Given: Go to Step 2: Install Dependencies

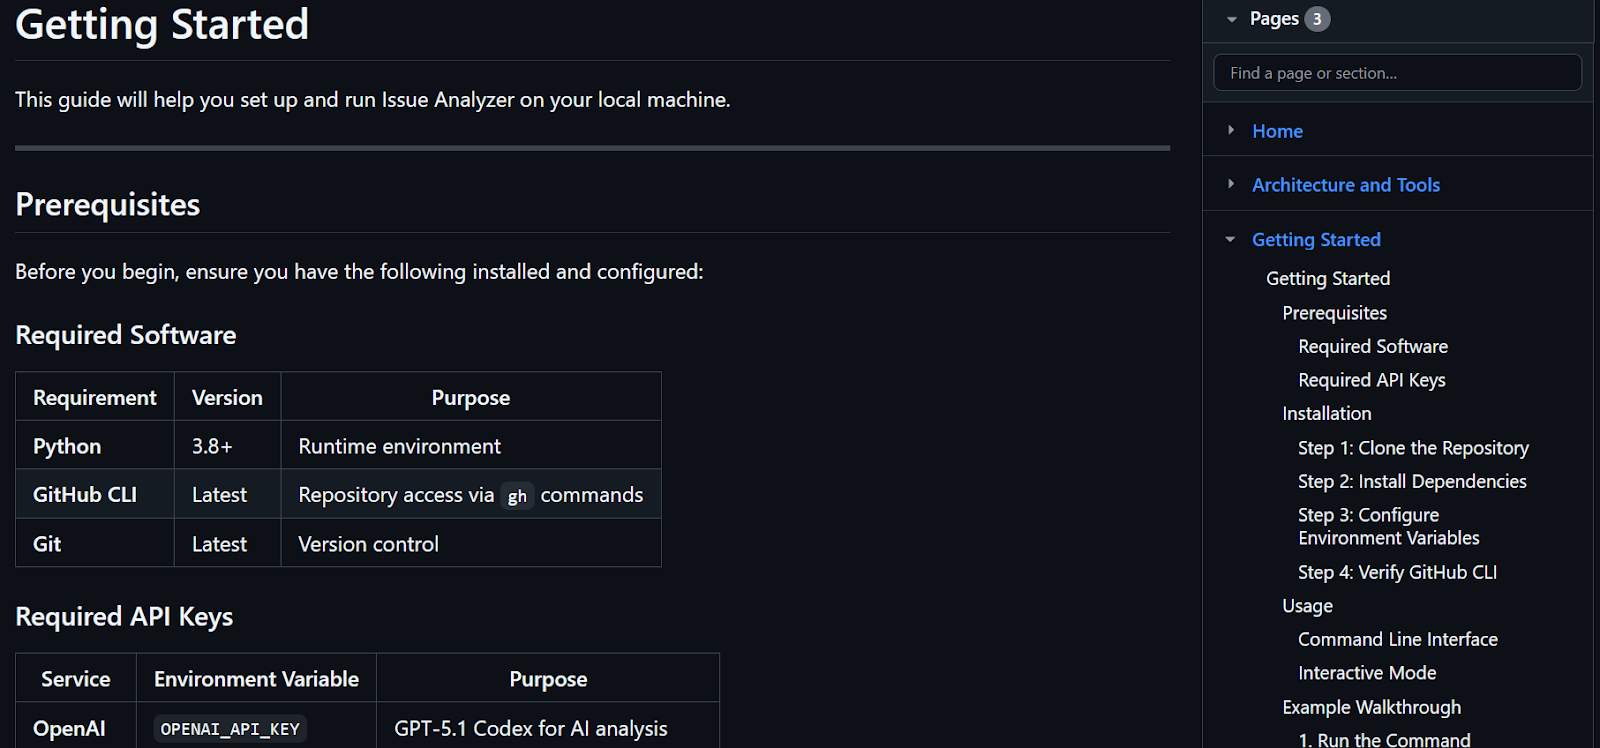Looking at the screenshot, I should tap(1412, 481).
